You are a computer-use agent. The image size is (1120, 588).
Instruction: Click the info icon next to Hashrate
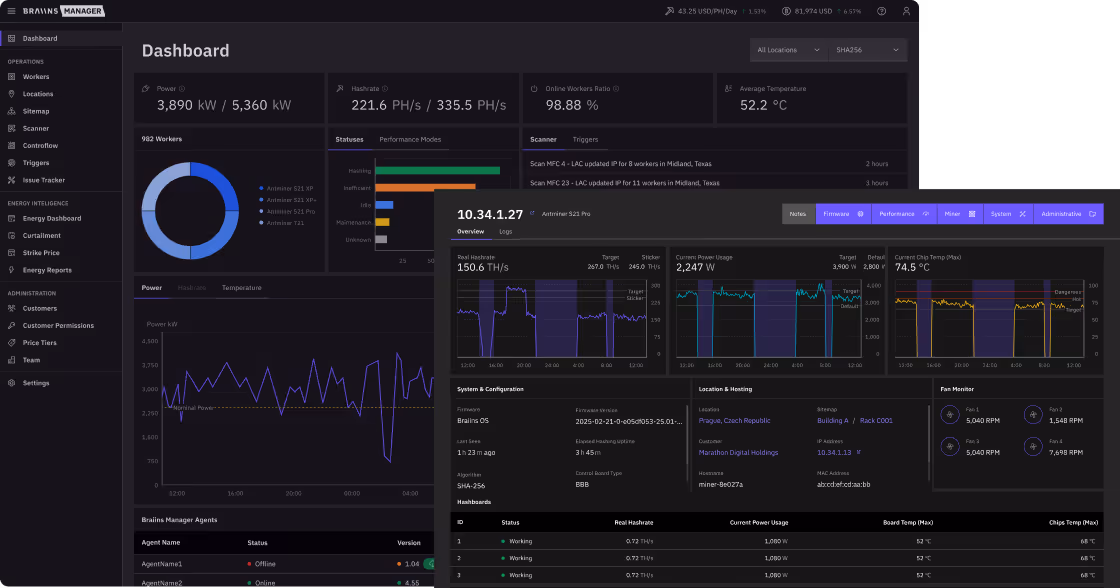coord(385,89)
